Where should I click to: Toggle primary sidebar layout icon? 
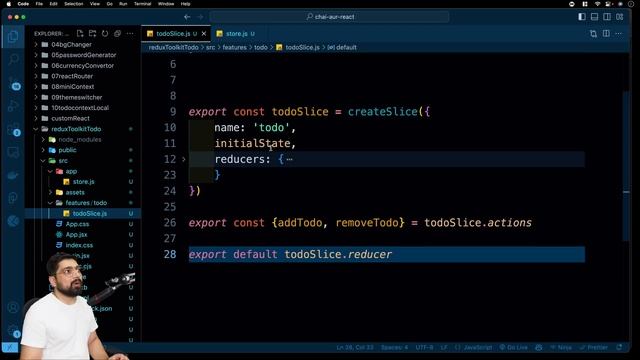click(582, 17)
